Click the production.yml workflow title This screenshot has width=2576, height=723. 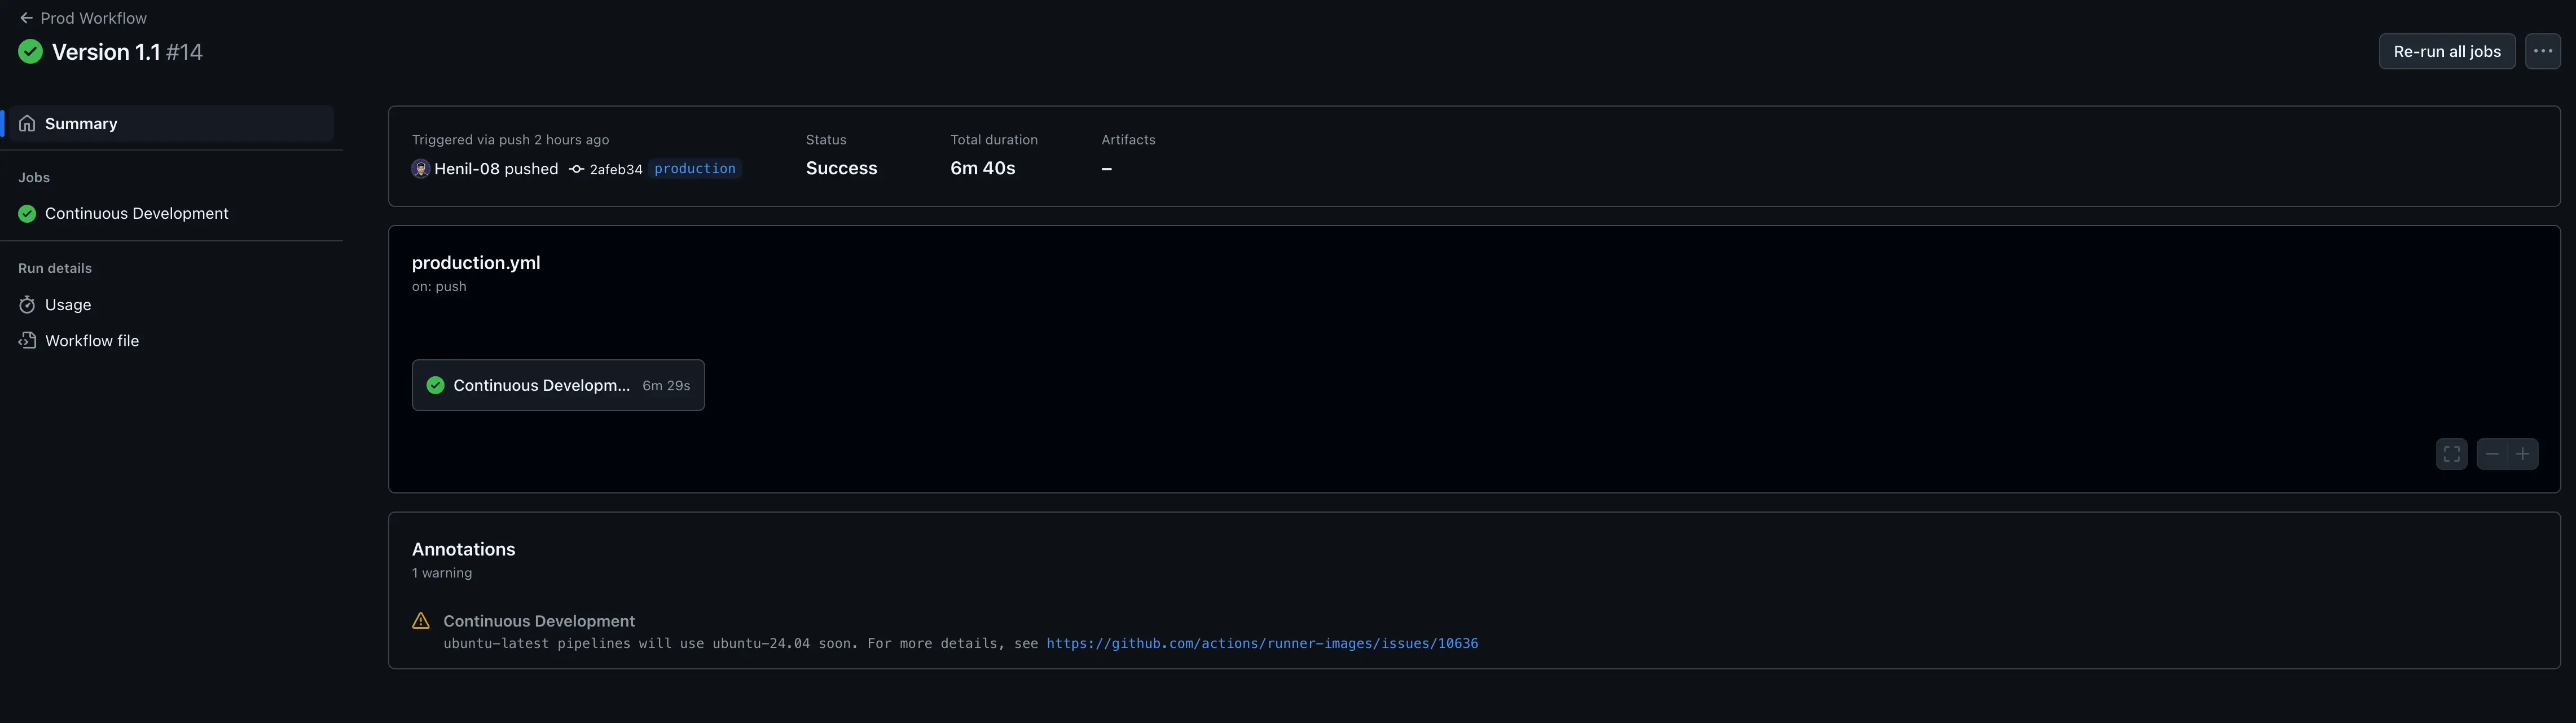pos(476,263)
